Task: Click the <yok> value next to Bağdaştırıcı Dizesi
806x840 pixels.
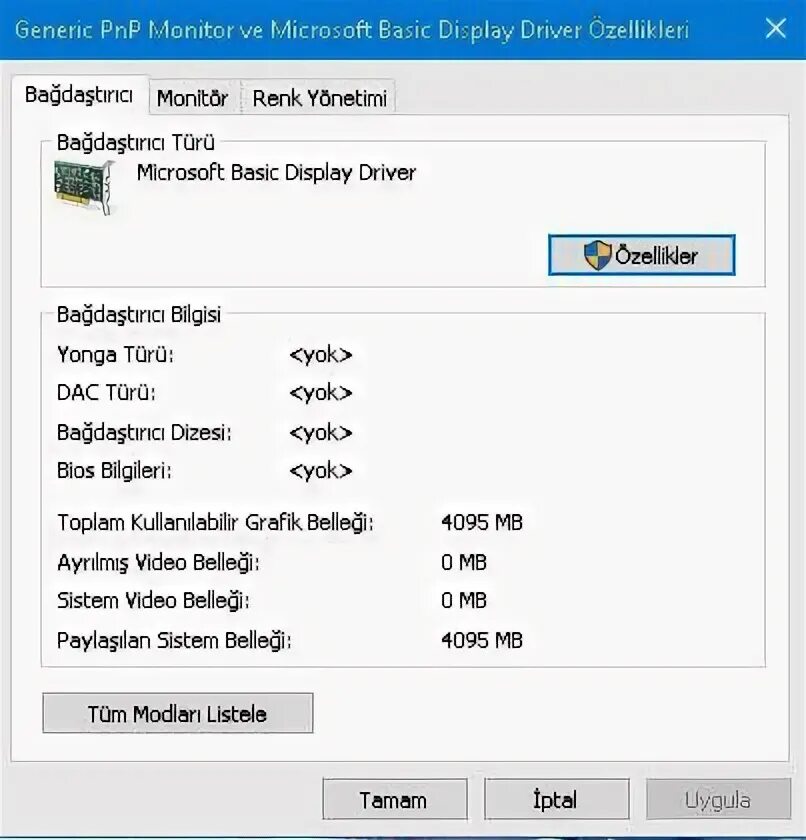Action: coord(321,432)
